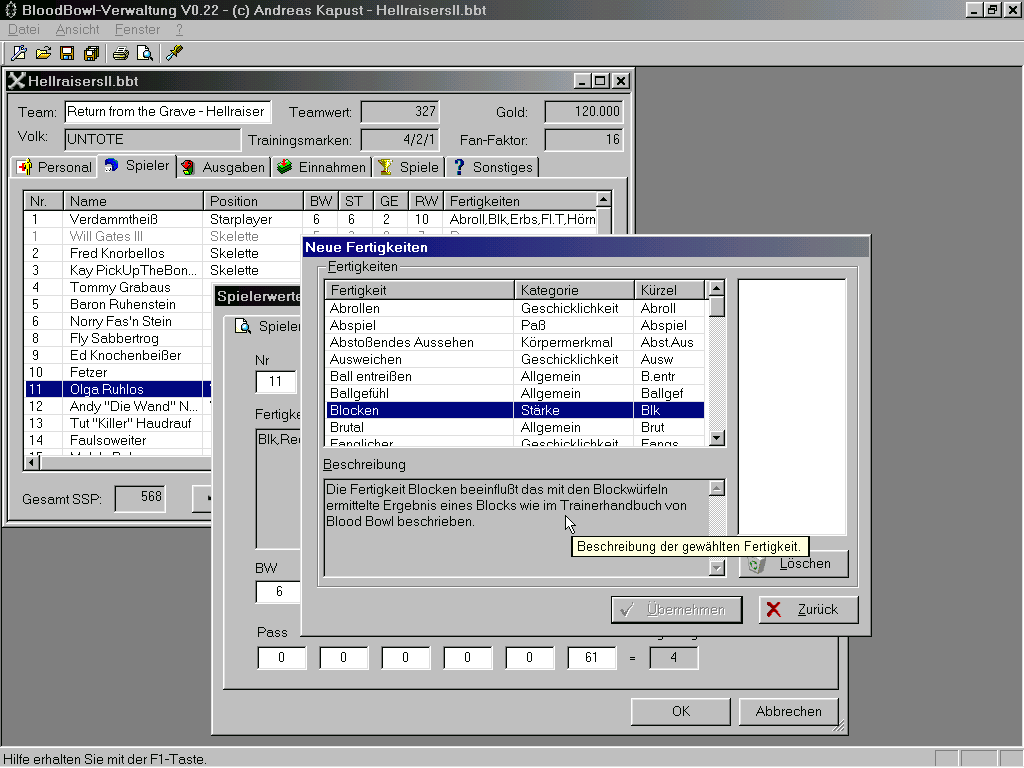This screenshot has width=1024, height=768.
Task: Click the Löschen button with trash icon
Action: tap(793, 564)
